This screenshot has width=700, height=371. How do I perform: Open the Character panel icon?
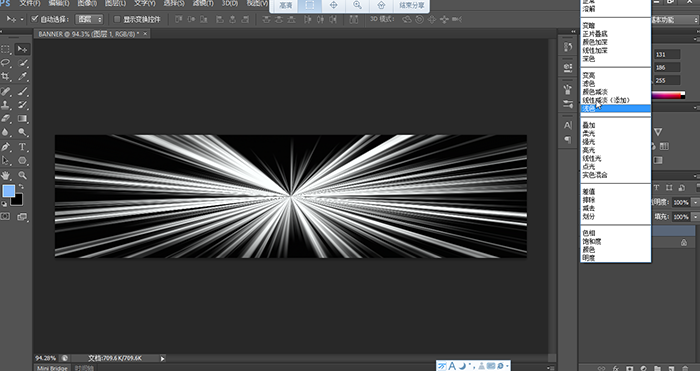pyautogui.click(x=568, y=125)
